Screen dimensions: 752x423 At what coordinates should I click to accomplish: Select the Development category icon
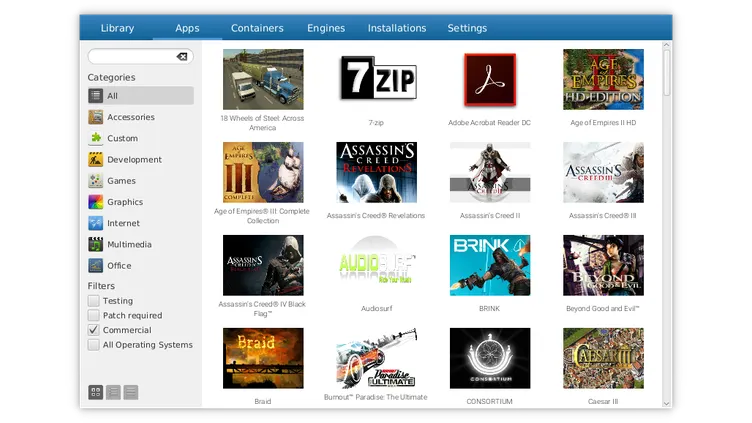click(95, 159)
